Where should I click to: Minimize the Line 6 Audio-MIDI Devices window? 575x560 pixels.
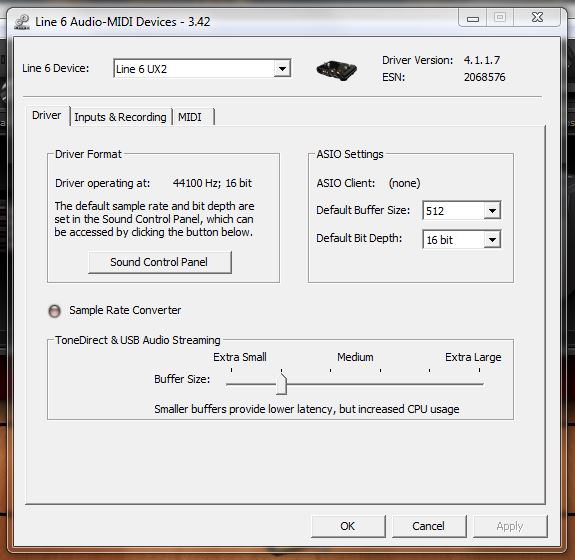(472, 18)
